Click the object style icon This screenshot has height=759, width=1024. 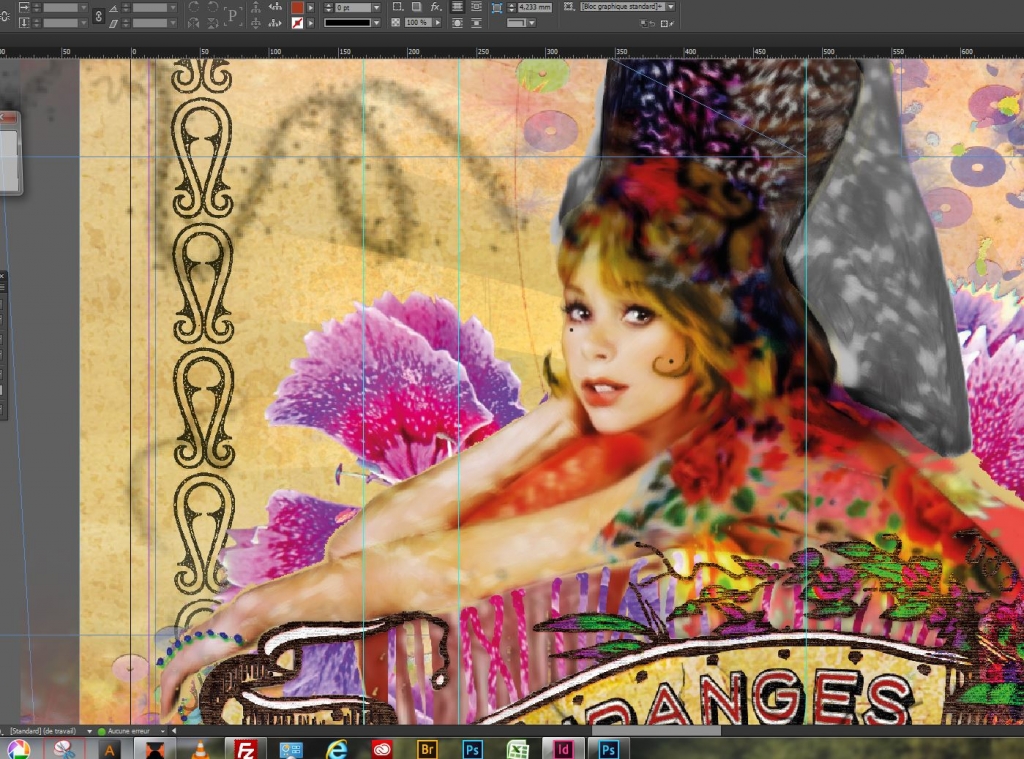click(x=569, y=7)
